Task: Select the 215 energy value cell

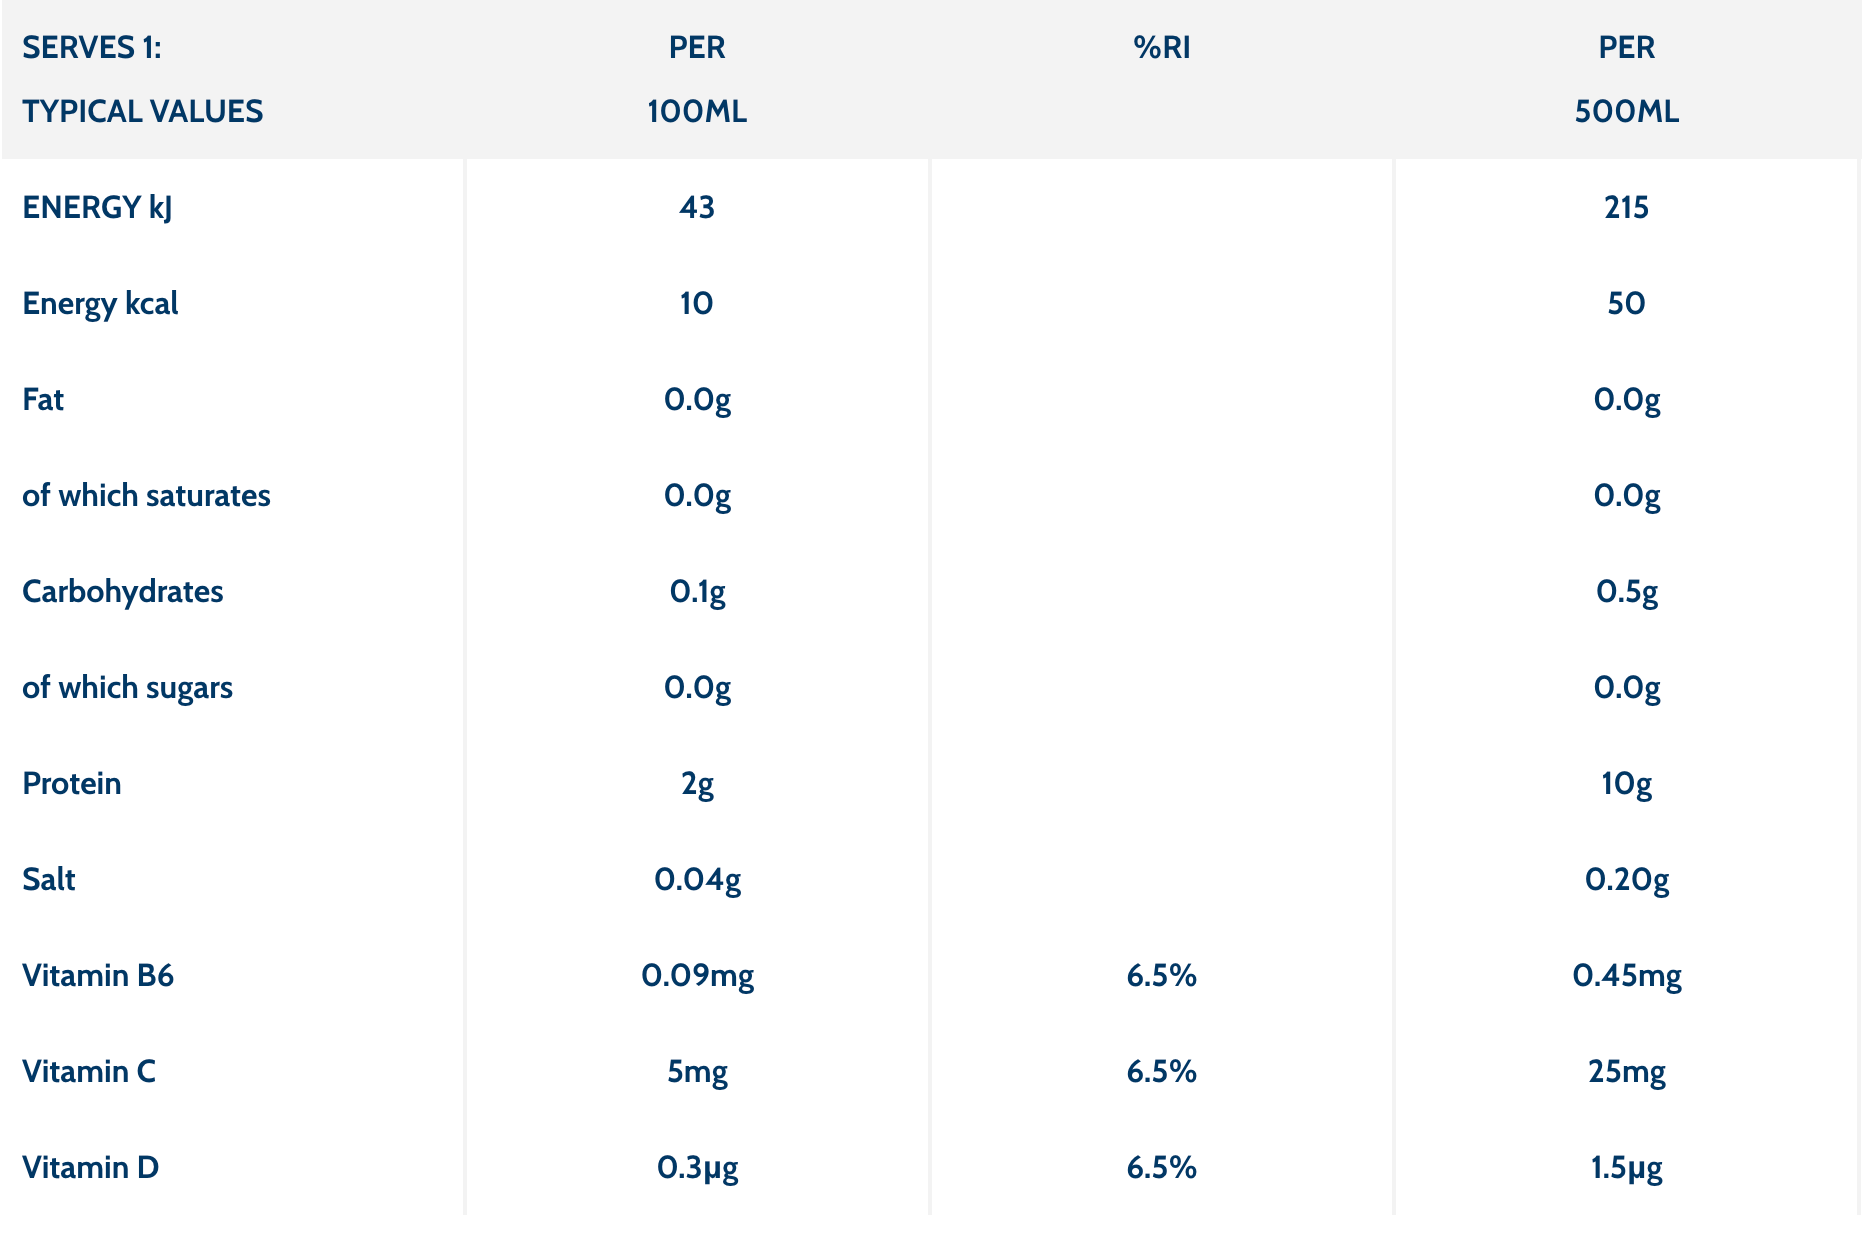Action: (x=1626, y=207)
